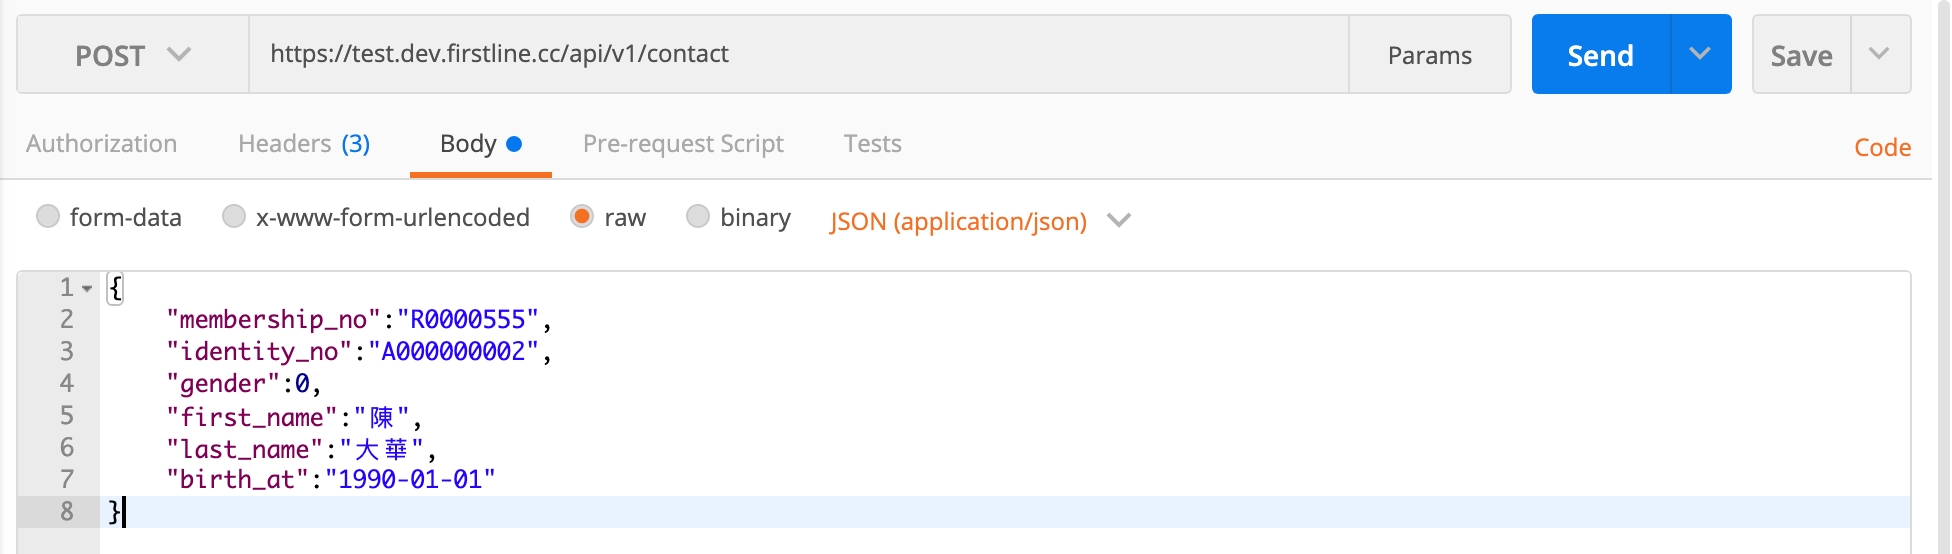Select the form-data radio button
Image resolution: width=1952 pixels, height=554 pixels.
pyautogui.click(x=48, y=216)
